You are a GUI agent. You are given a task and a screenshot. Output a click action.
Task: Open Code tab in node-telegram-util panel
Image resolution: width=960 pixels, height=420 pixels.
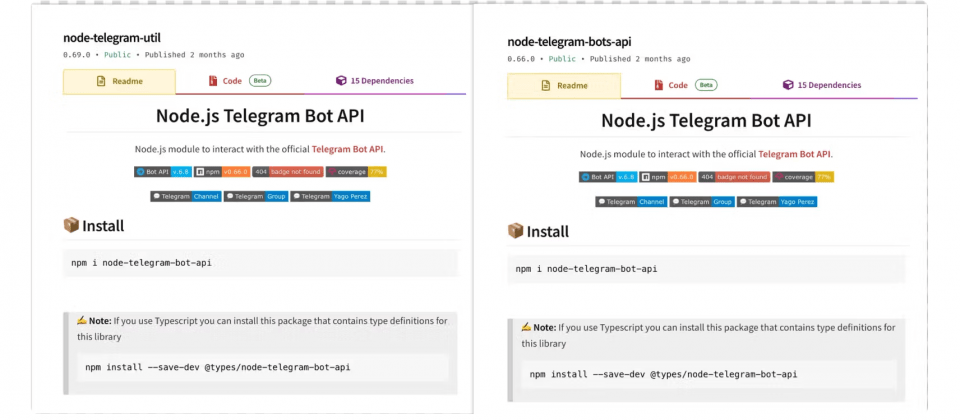click(x=239, y=81)
